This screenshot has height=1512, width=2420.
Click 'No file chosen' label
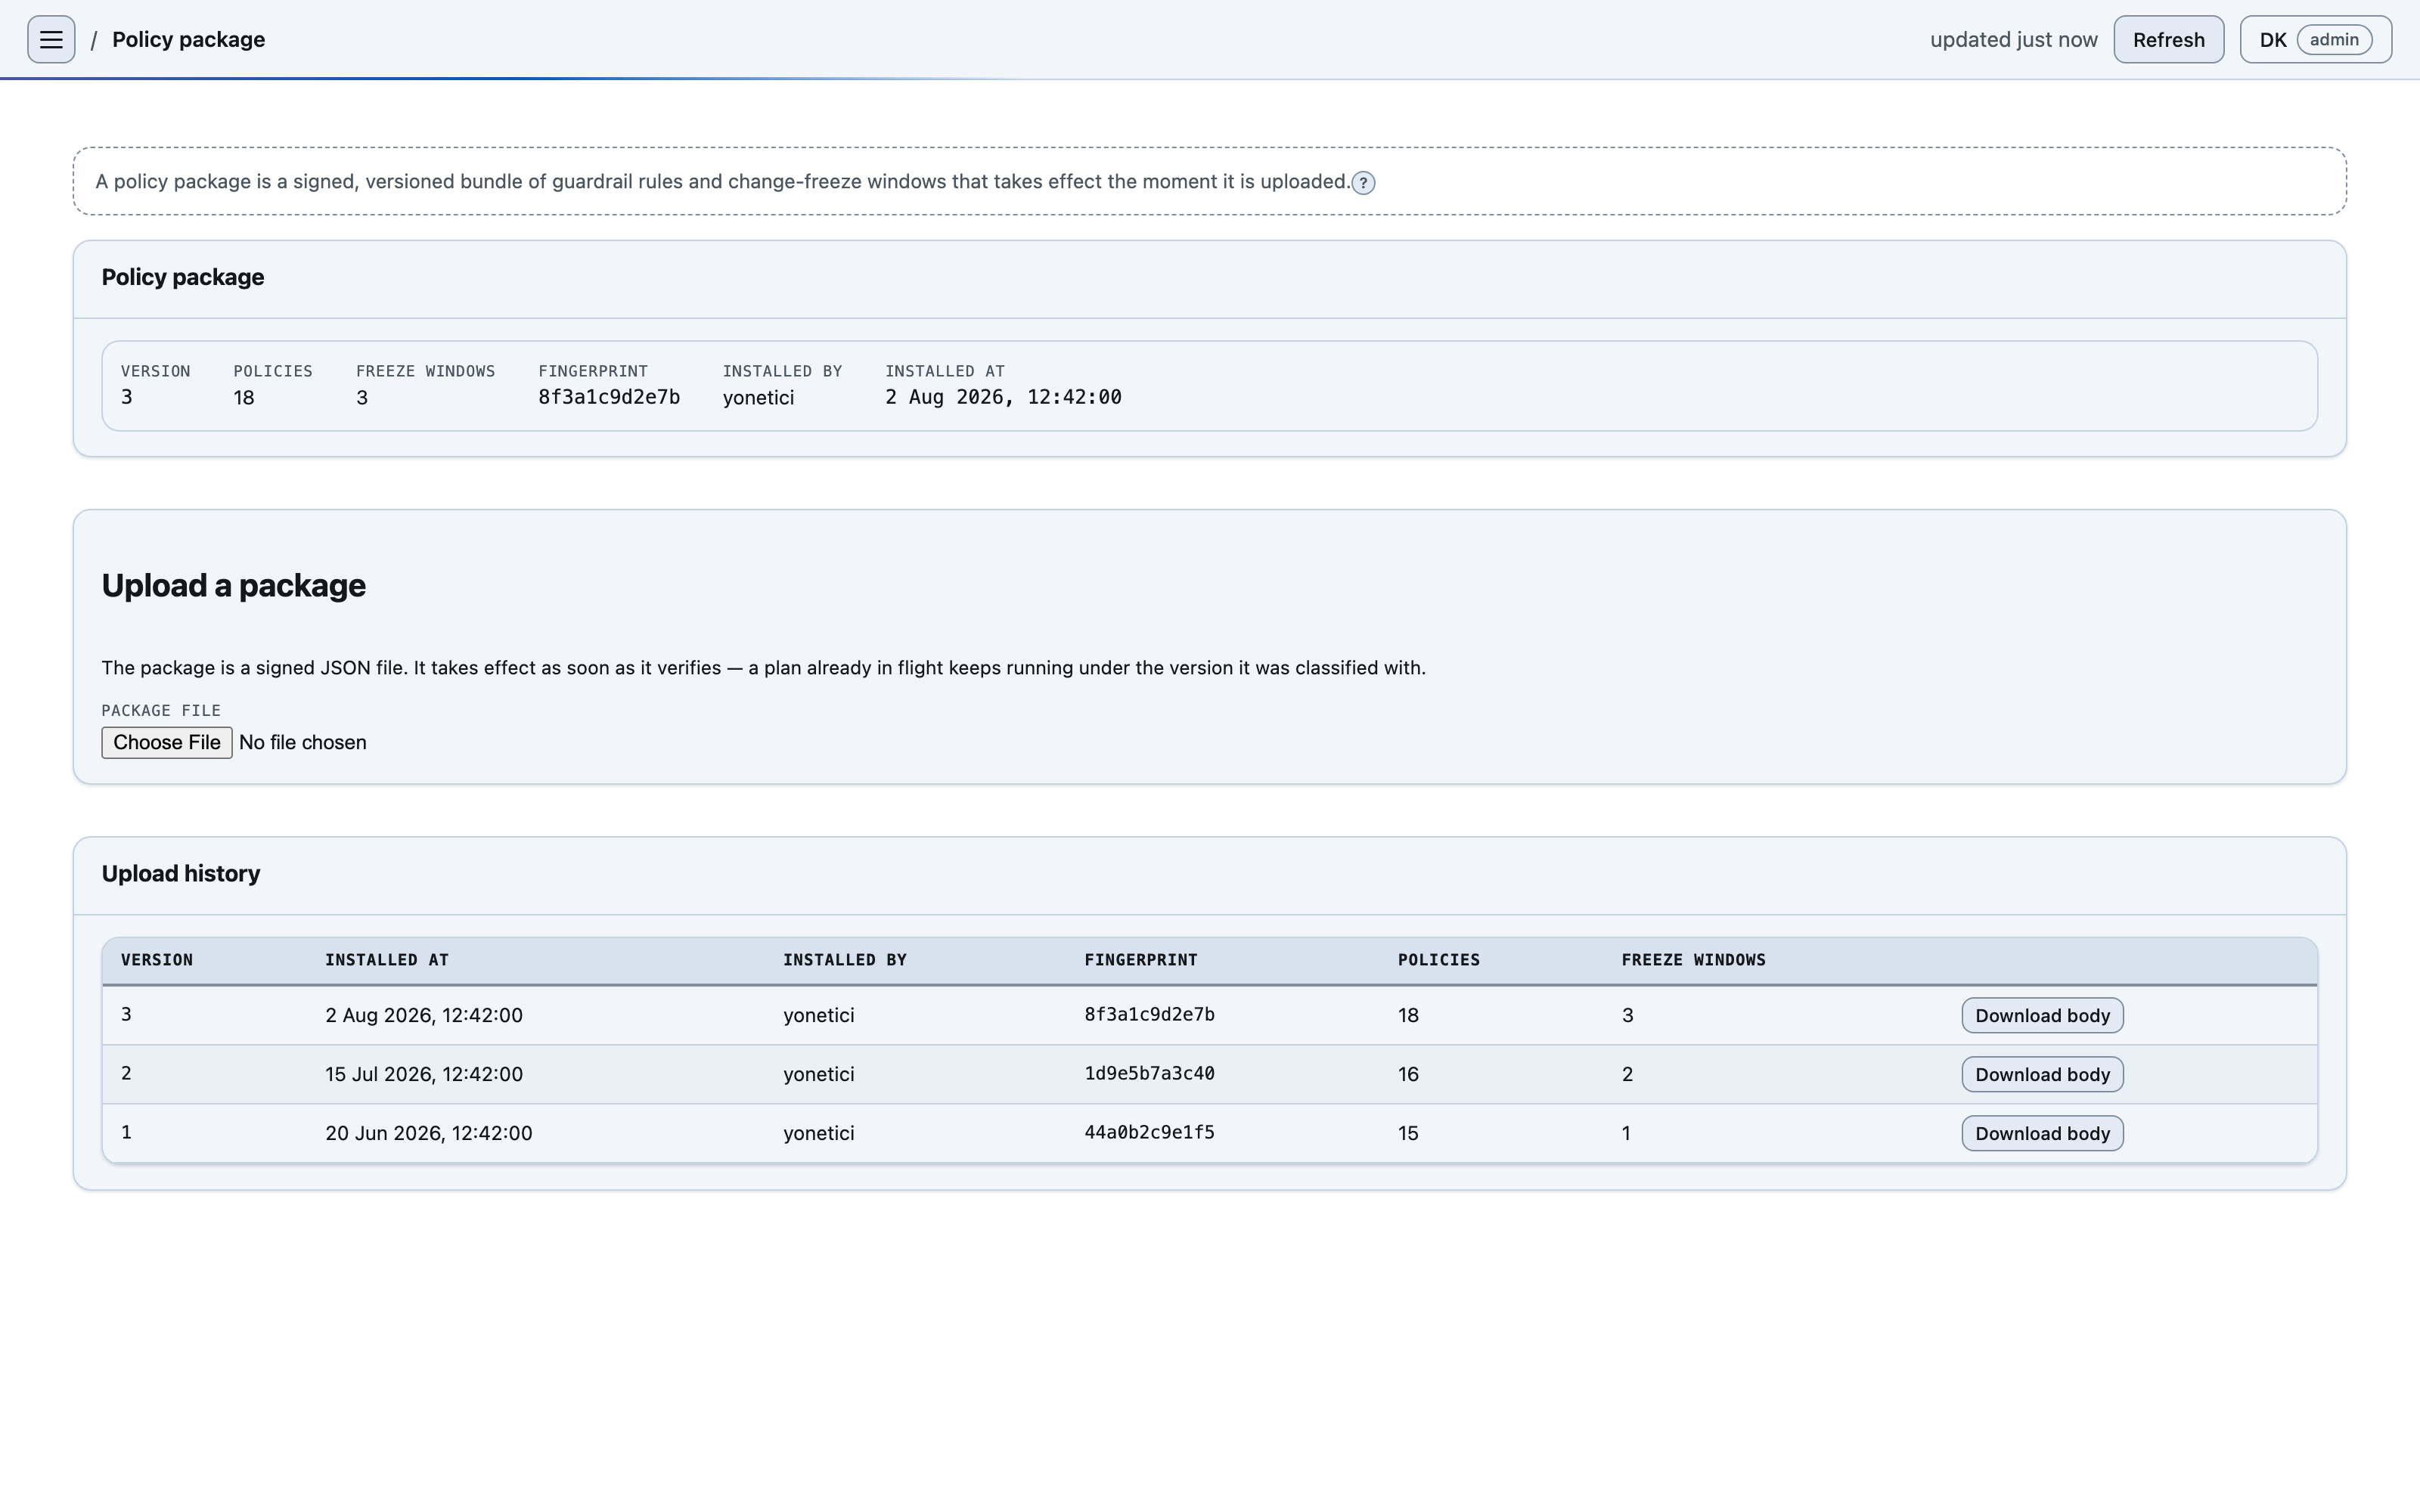303,742
